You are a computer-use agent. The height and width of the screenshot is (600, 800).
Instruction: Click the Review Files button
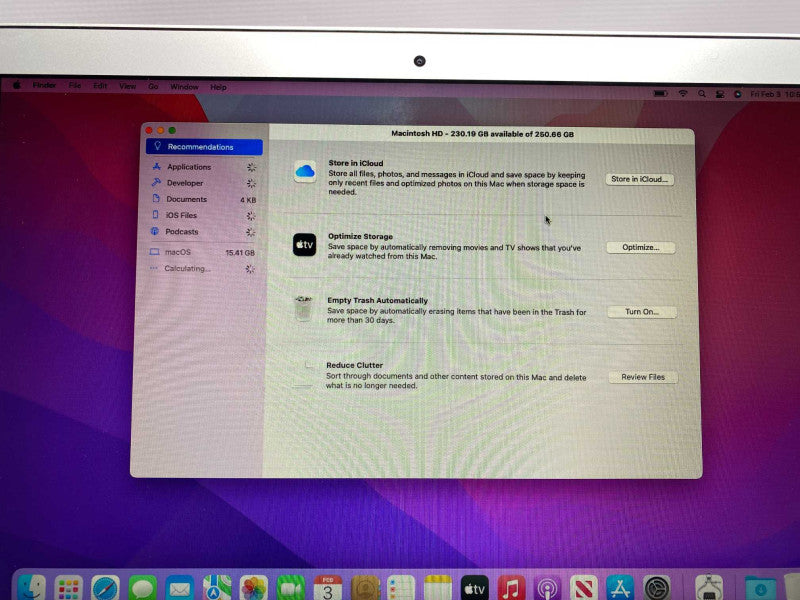tap(643, 377)
